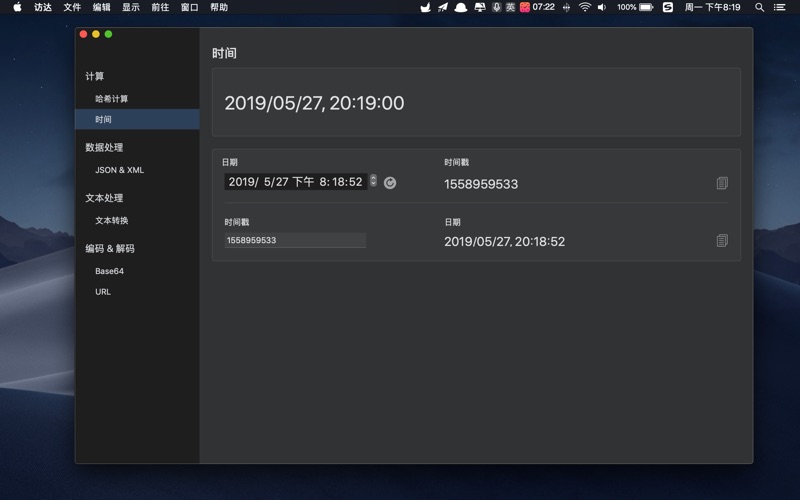Click the crosshair icon after 07:22

(x=566, y=7)
